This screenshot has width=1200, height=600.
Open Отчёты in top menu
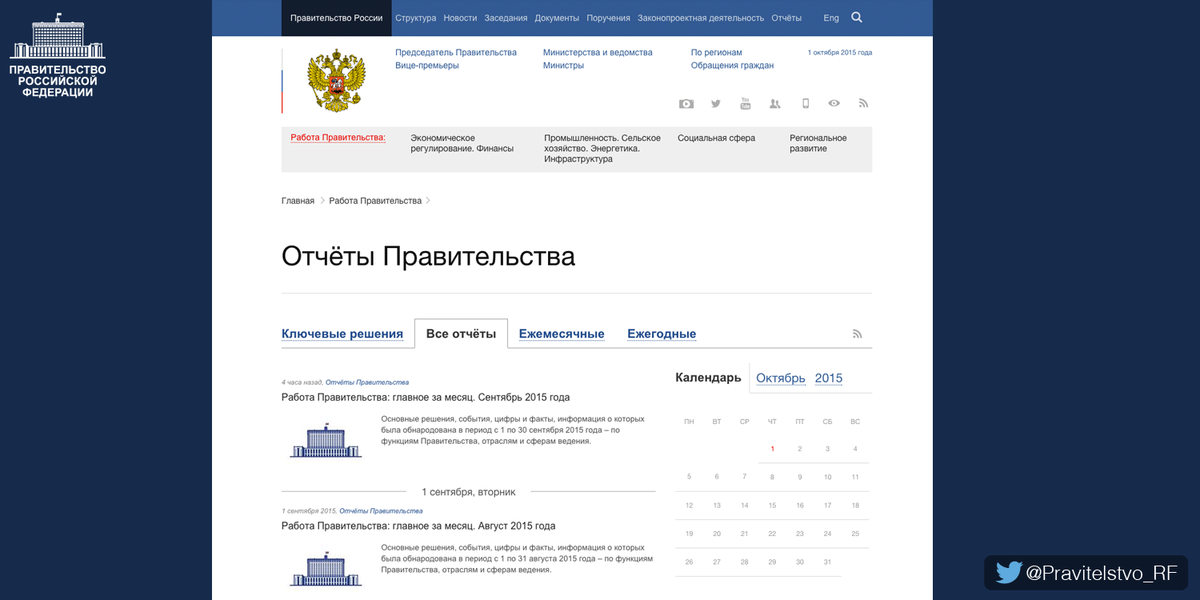(x=787, y=18)
